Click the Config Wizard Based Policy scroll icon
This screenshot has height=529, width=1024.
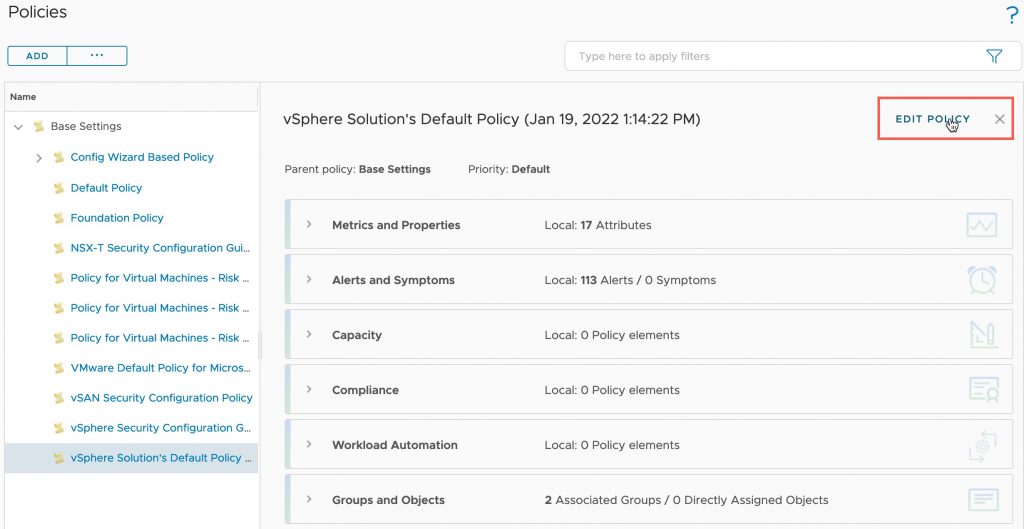point(59,157)
